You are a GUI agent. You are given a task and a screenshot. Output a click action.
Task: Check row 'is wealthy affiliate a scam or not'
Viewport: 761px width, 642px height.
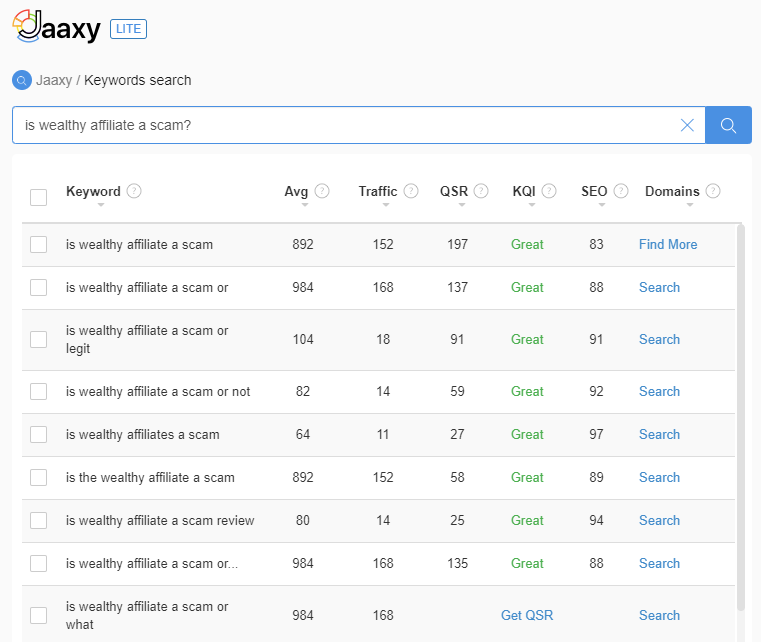[38, 391]
